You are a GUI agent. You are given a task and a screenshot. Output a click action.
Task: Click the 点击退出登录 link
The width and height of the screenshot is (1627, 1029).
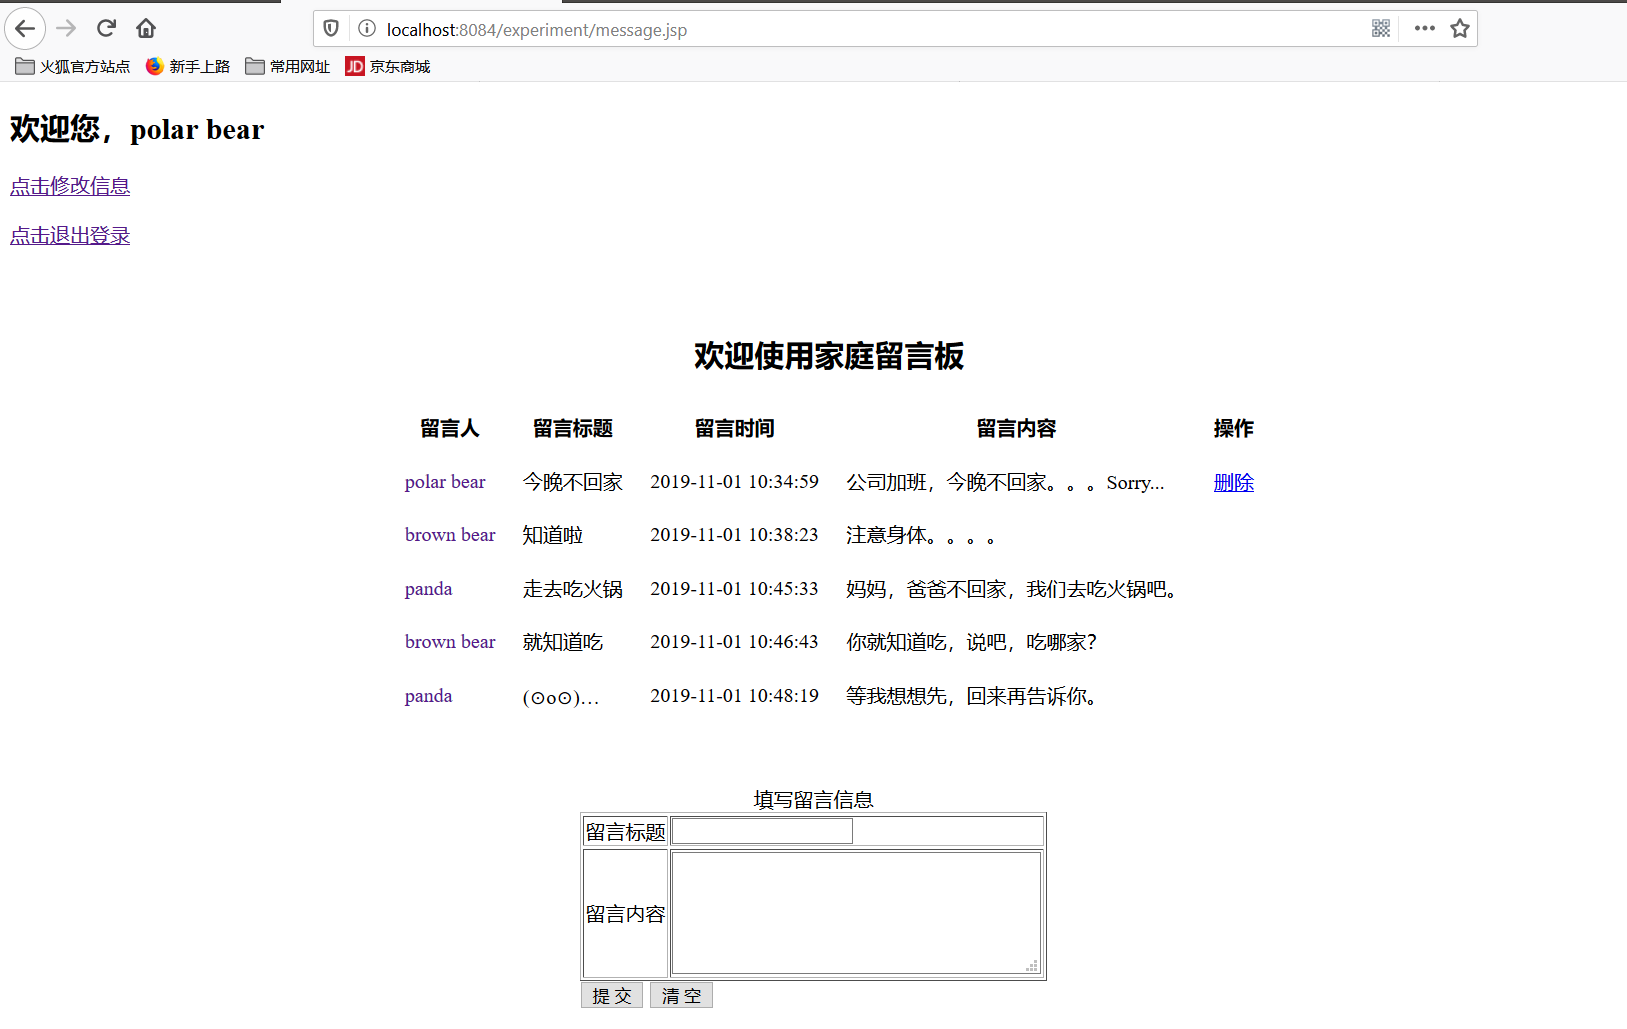[69, 235]
